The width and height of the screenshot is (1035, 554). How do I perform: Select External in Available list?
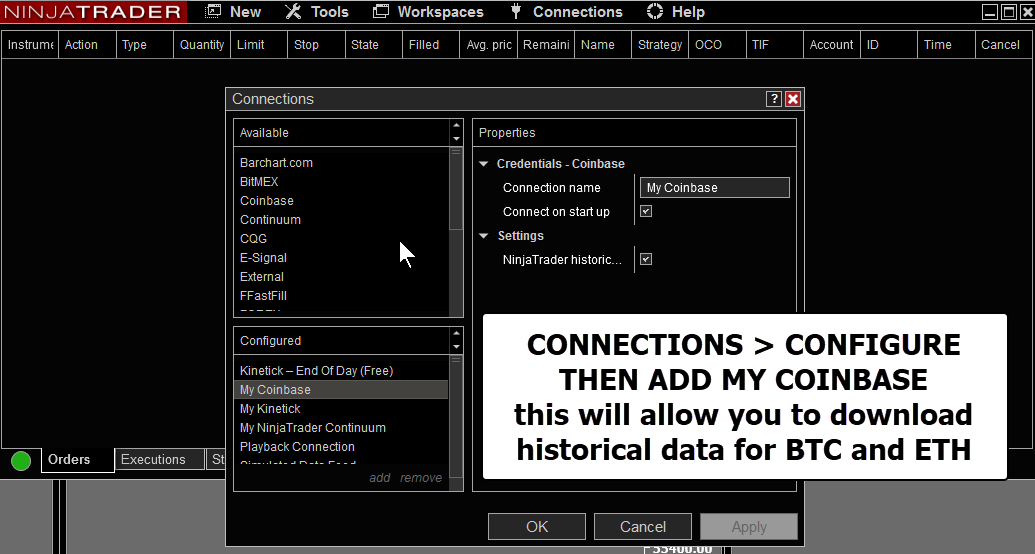pyautogui.click(x=262, y=277)
